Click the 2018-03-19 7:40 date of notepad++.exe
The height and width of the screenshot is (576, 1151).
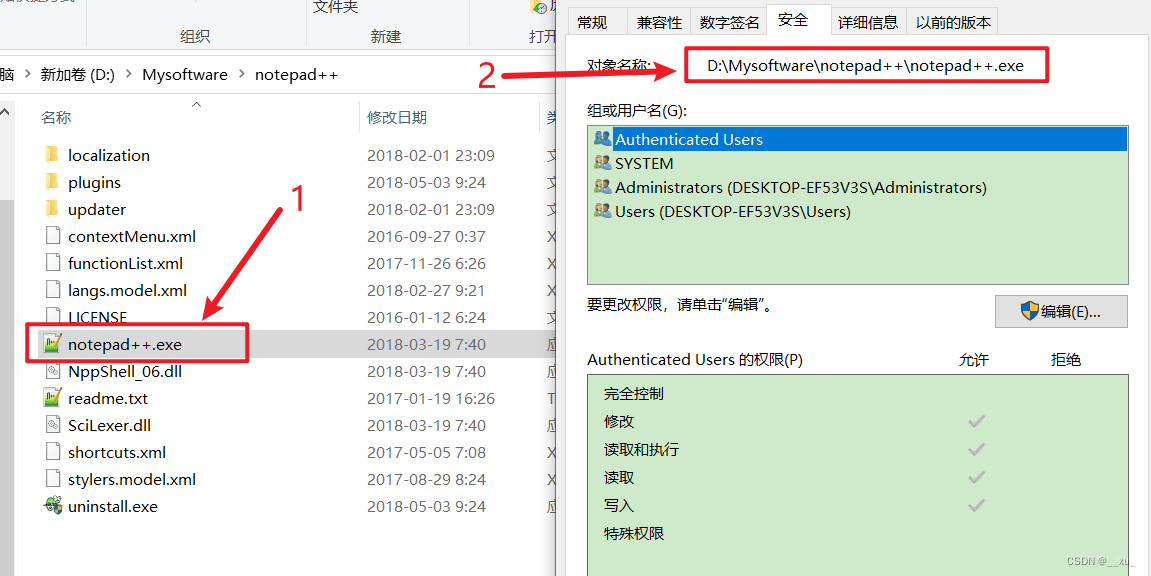click(426, 344)
